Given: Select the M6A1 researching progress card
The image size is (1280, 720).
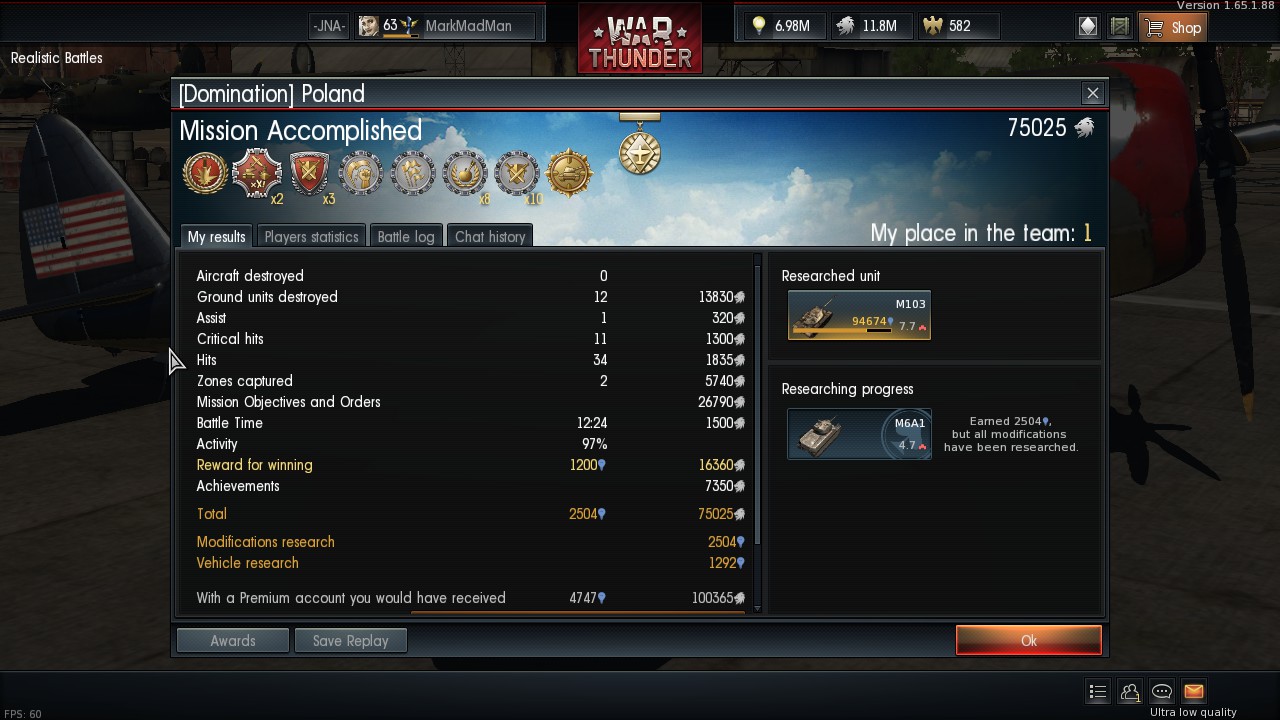Looking at the screenshot, I should 859,434.
